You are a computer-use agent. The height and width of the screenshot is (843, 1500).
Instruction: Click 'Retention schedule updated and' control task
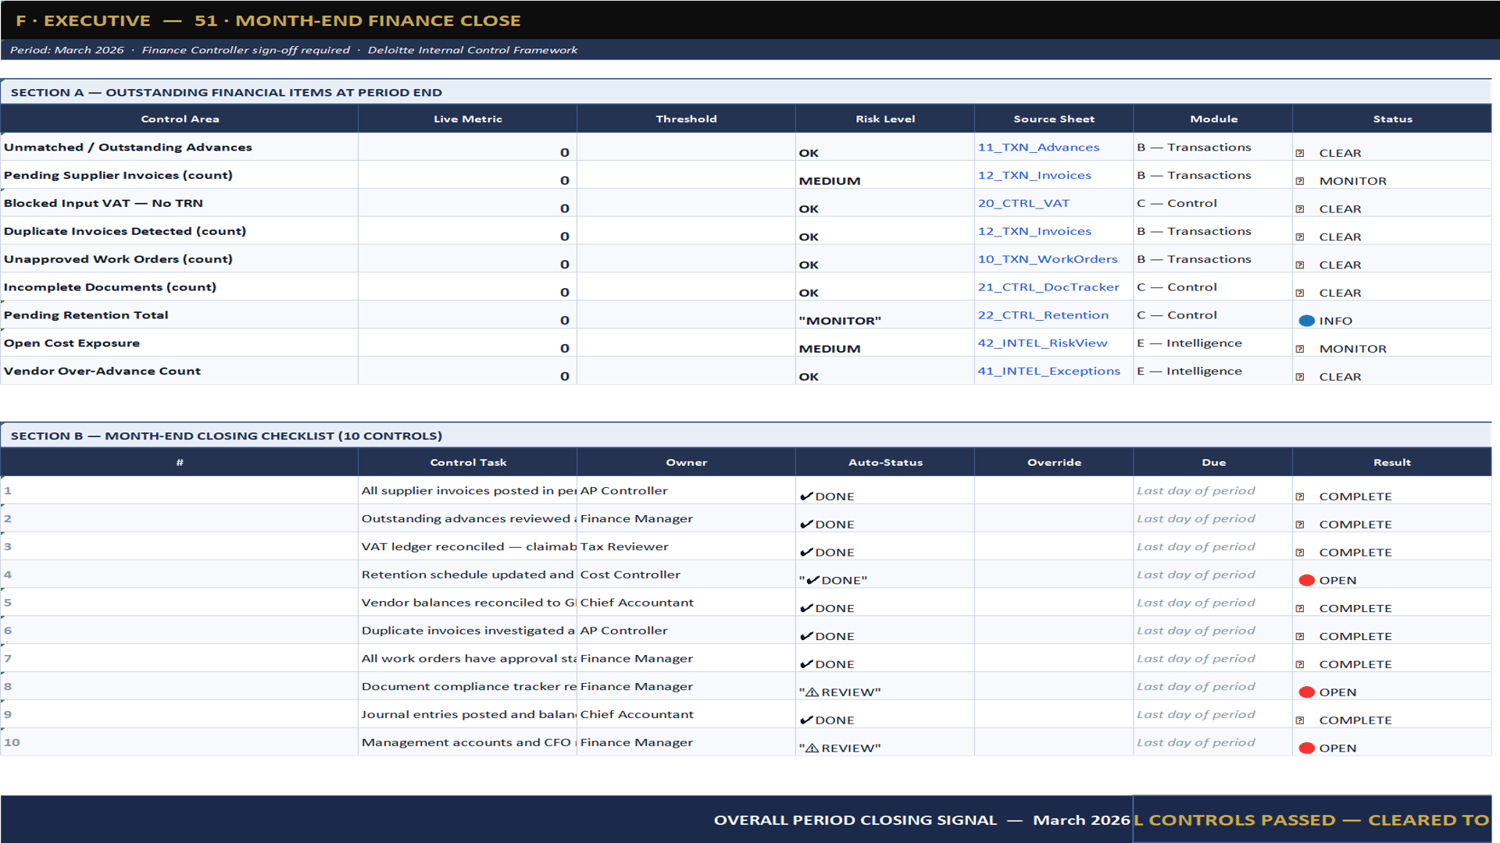coord(468,574)
